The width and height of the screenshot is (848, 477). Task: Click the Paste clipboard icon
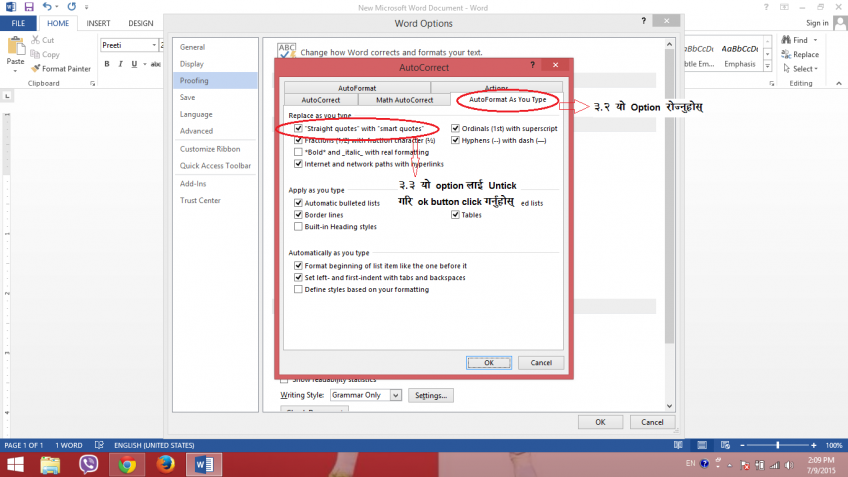click(15, 47)
